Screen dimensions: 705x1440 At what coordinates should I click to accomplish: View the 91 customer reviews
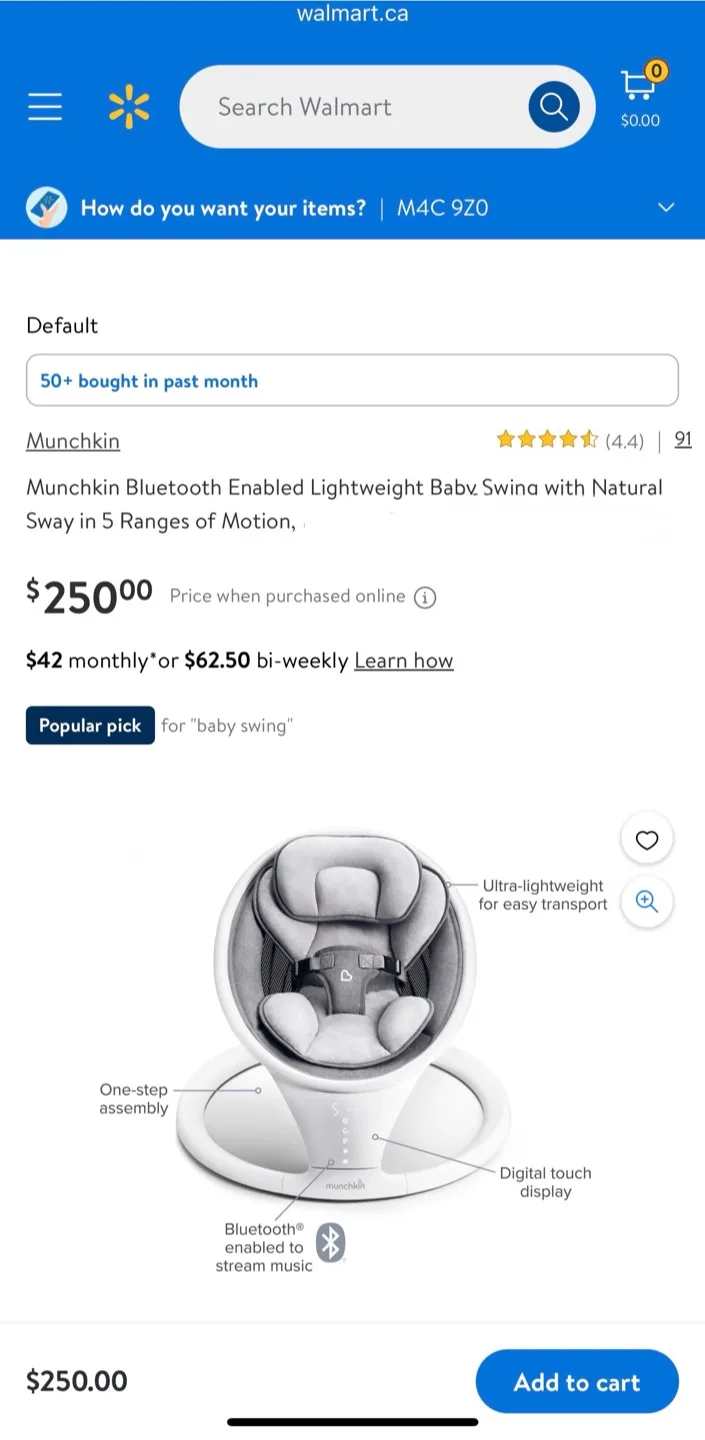(x=683, y=440)
